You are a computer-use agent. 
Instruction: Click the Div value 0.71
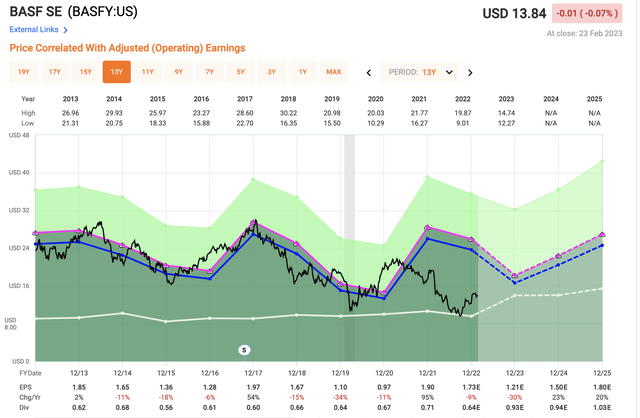tap(427, 408)
